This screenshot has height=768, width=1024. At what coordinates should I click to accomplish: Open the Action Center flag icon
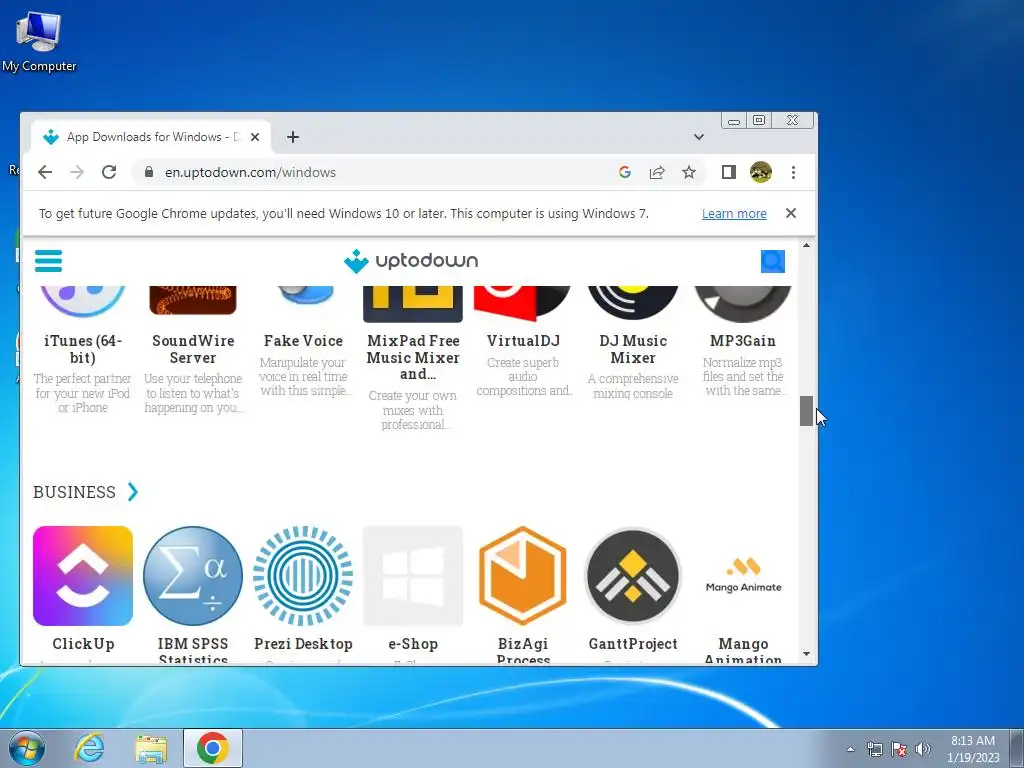899,749
